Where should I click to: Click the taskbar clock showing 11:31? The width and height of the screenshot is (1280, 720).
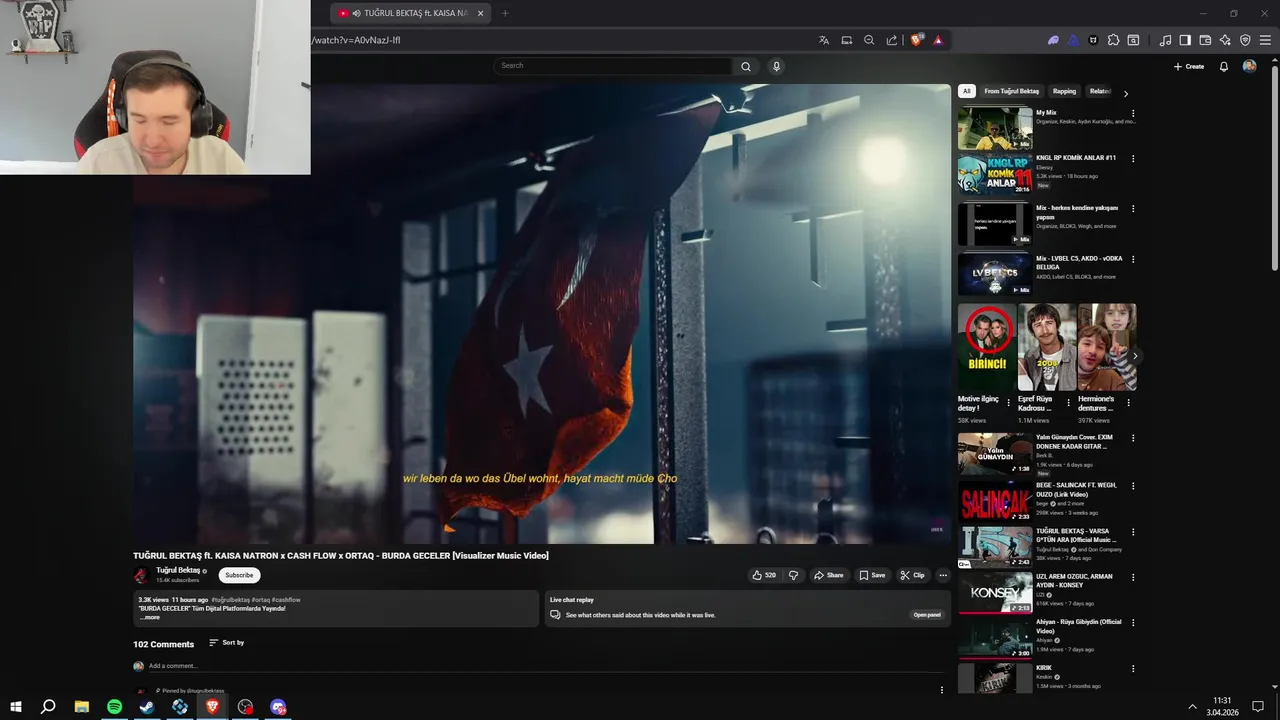tap(1222, 707)
